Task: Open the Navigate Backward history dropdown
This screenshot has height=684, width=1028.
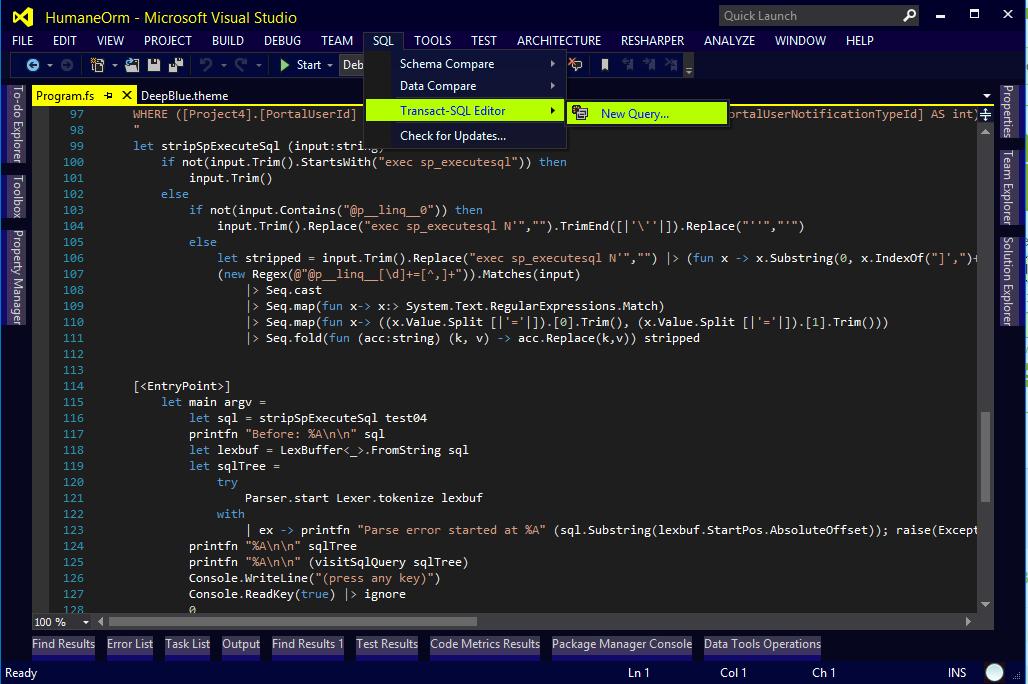Action: tap(50, 66)
